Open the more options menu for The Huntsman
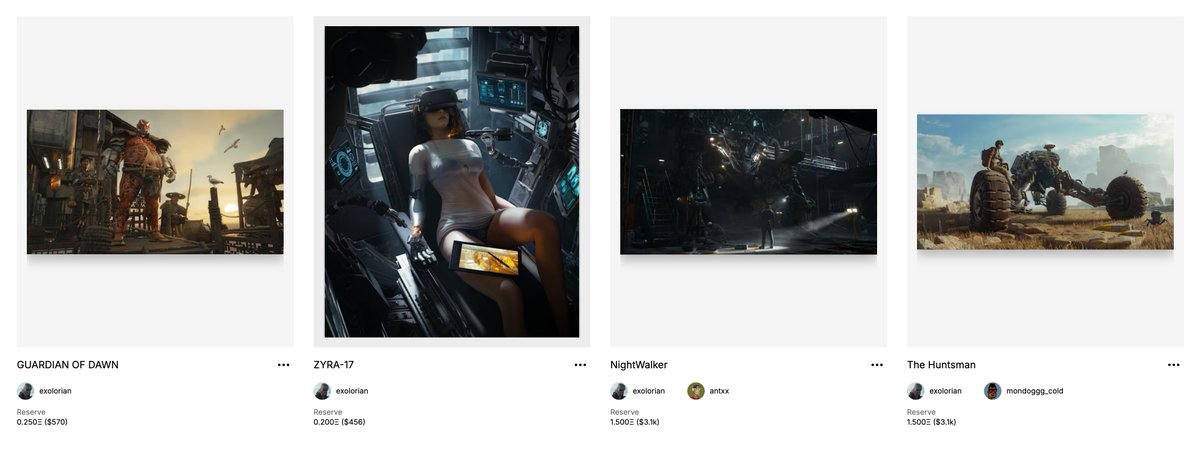1200x468 pixels. coord(1173,365)
